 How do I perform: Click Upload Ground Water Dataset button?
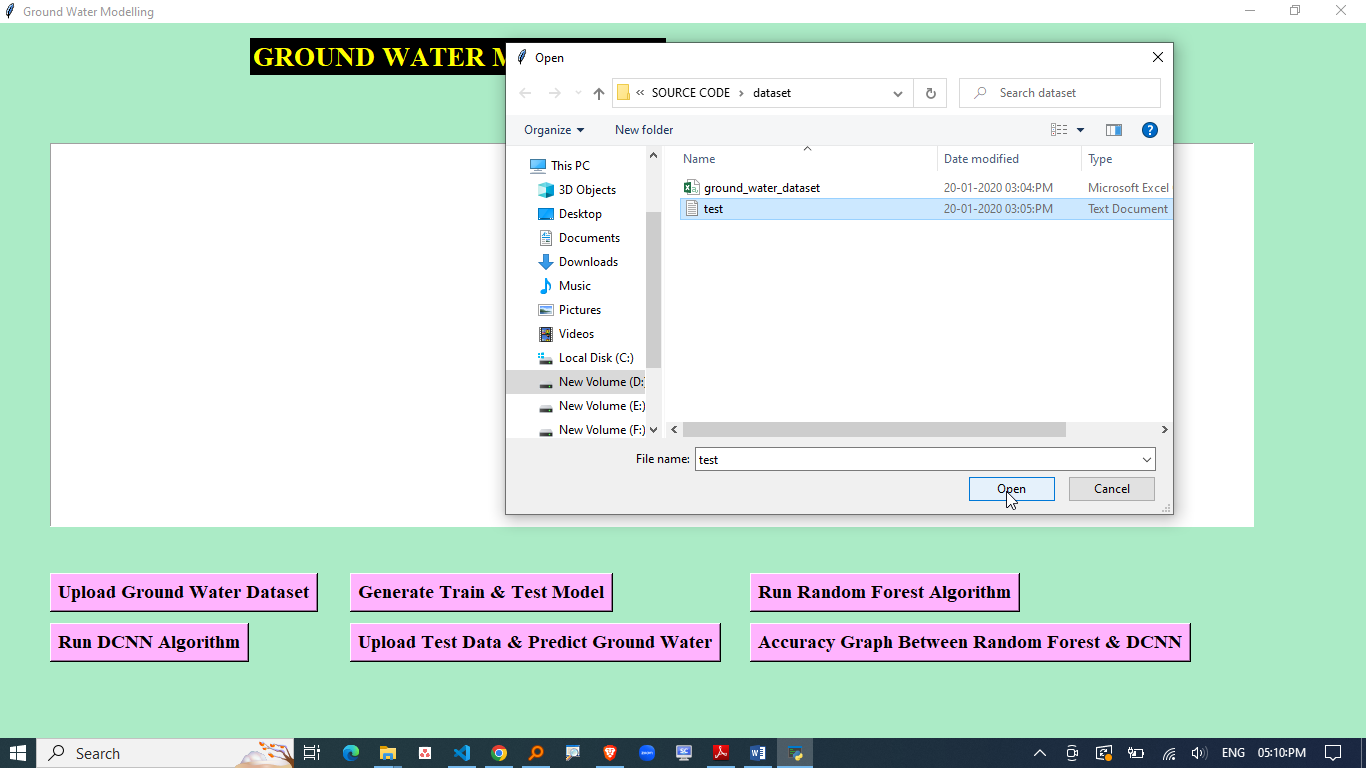[184, 592]
